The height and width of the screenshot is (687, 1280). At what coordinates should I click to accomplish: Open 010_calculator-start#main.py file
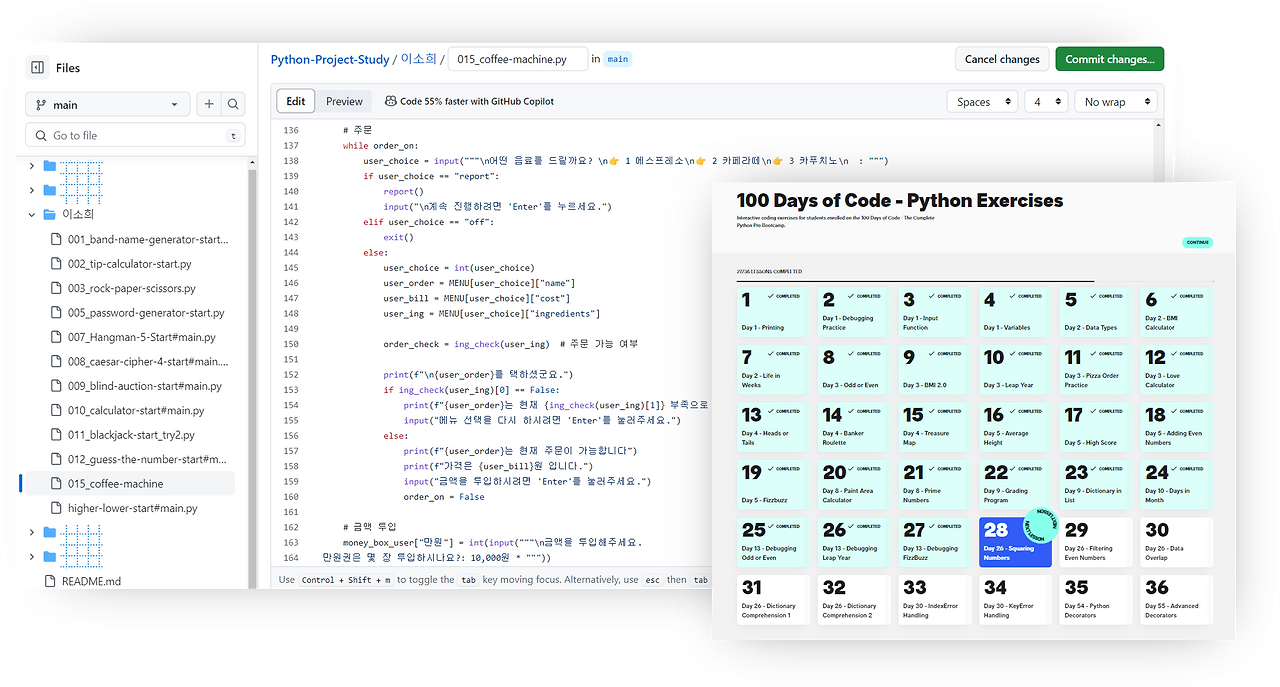coord(136,410)
